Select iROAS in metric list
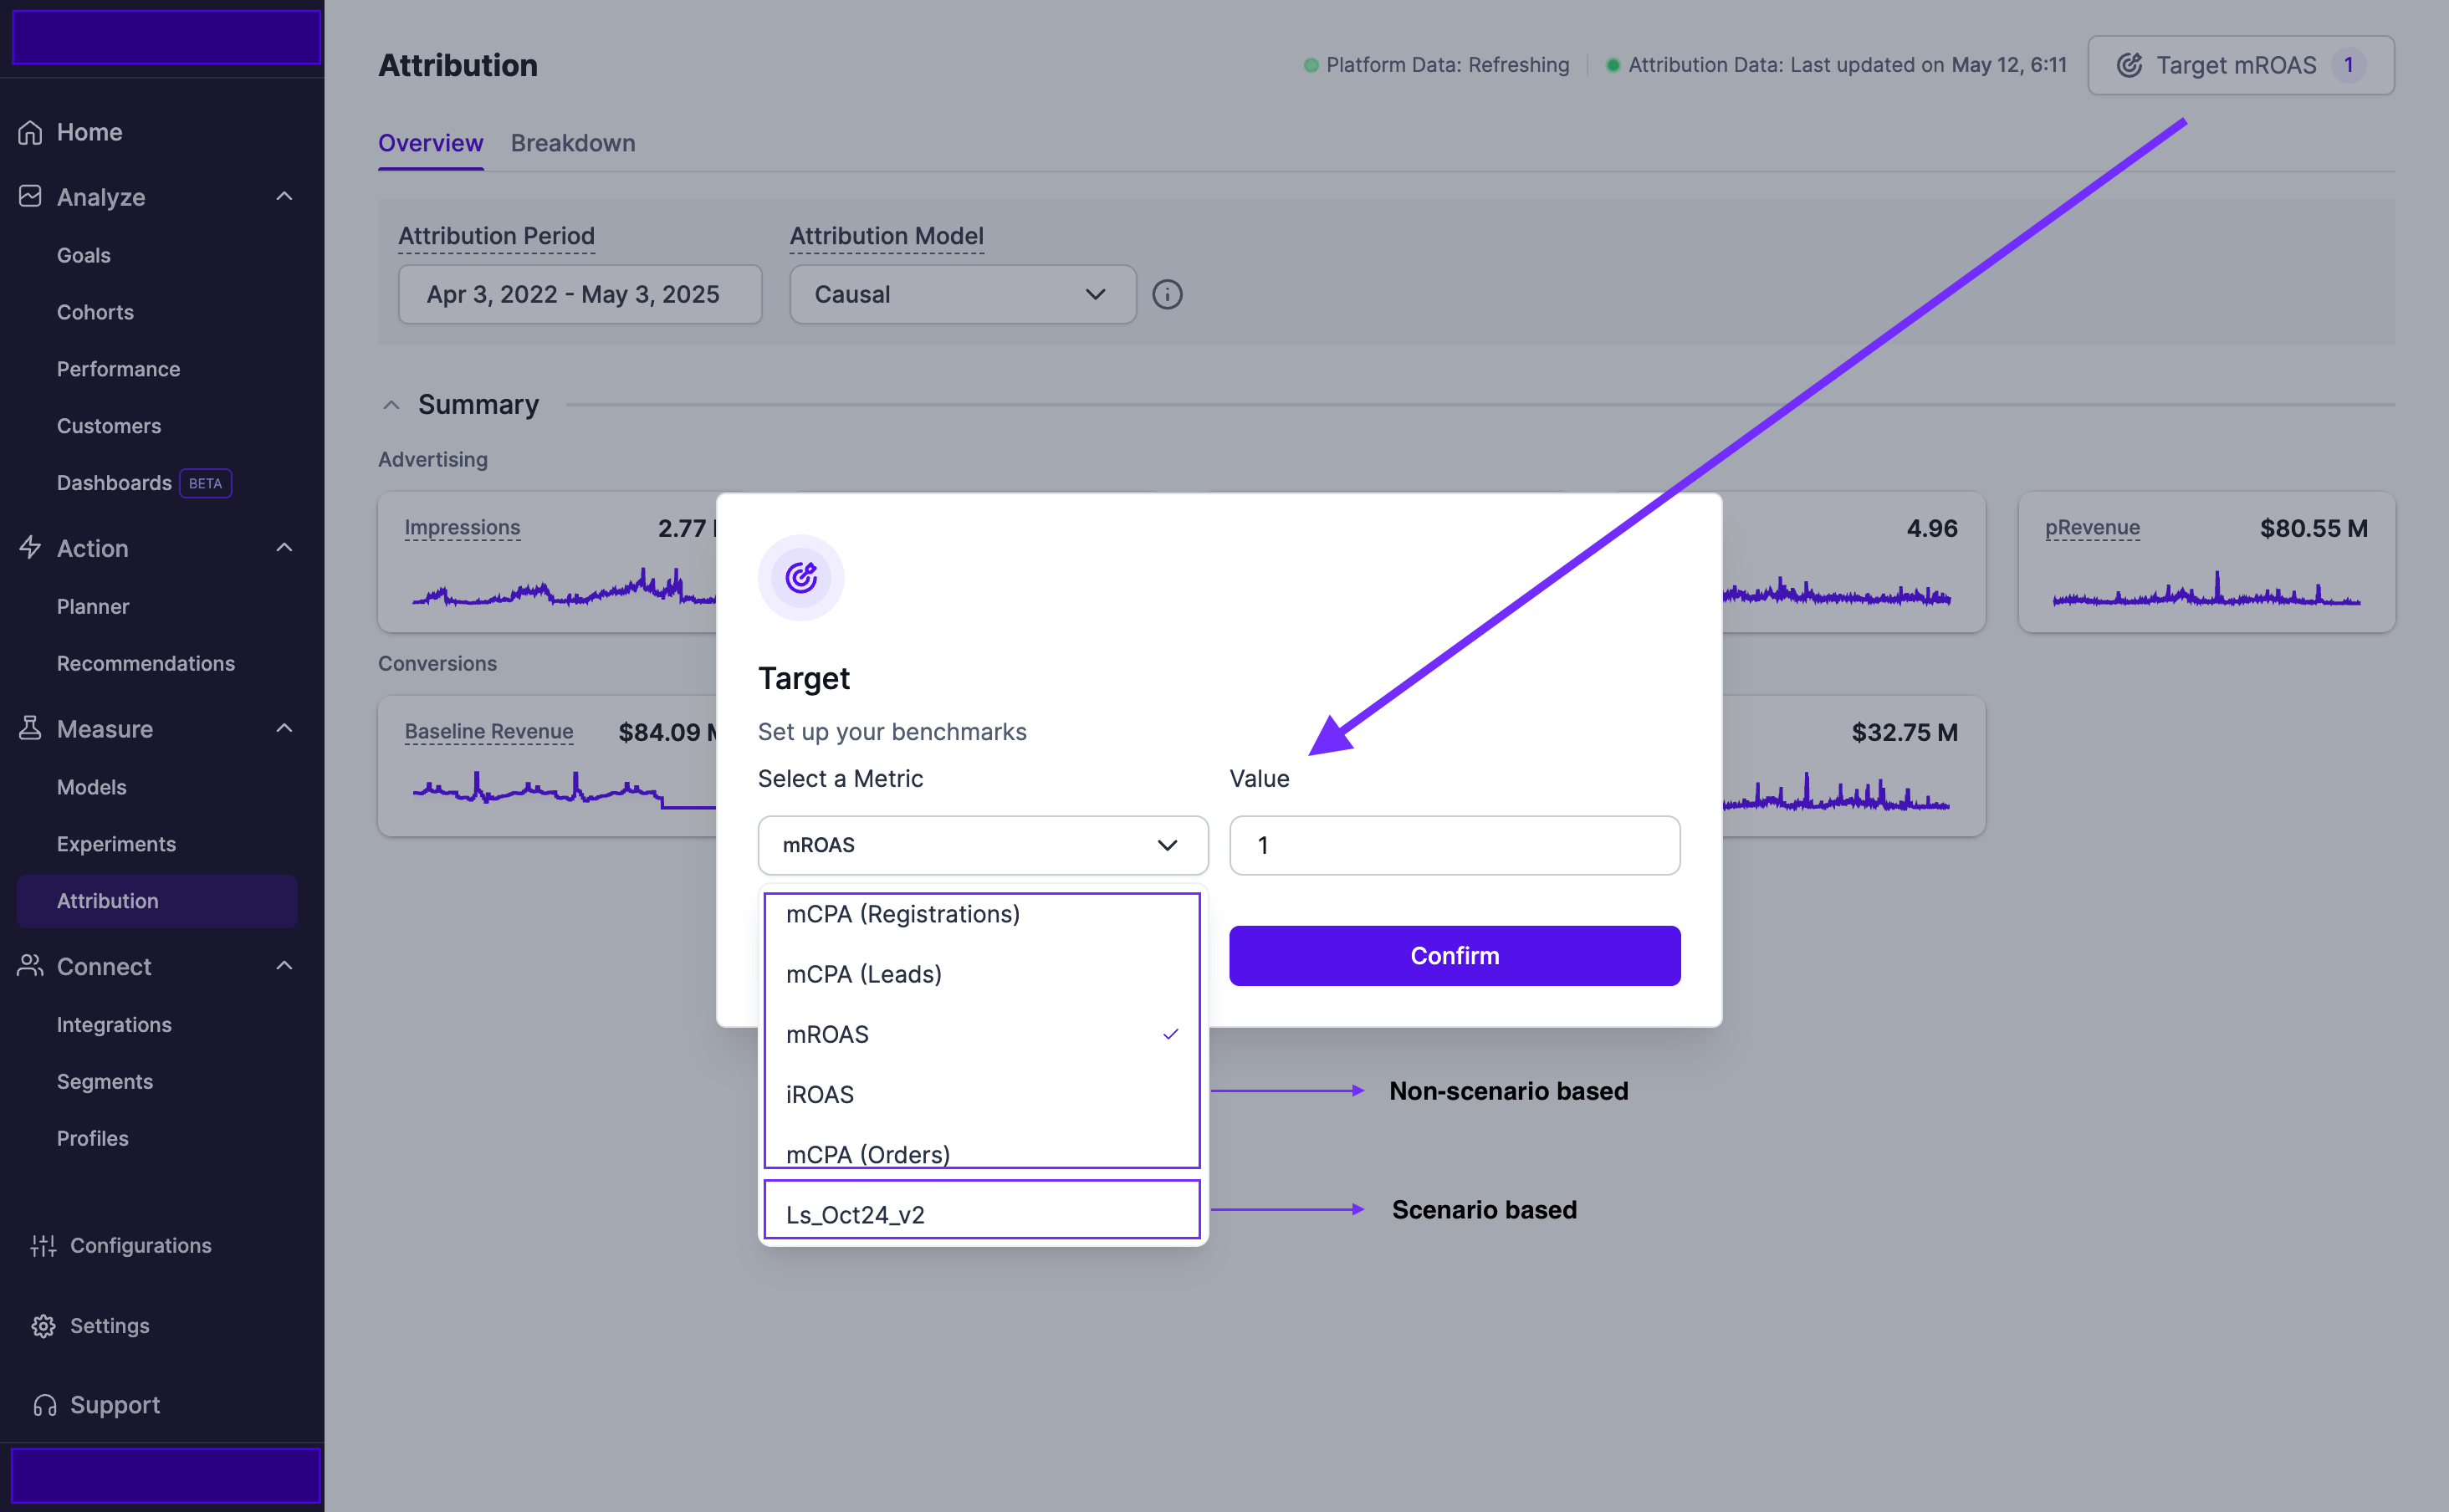This screenshot has height=1512, width=2449. (820, 1094)
